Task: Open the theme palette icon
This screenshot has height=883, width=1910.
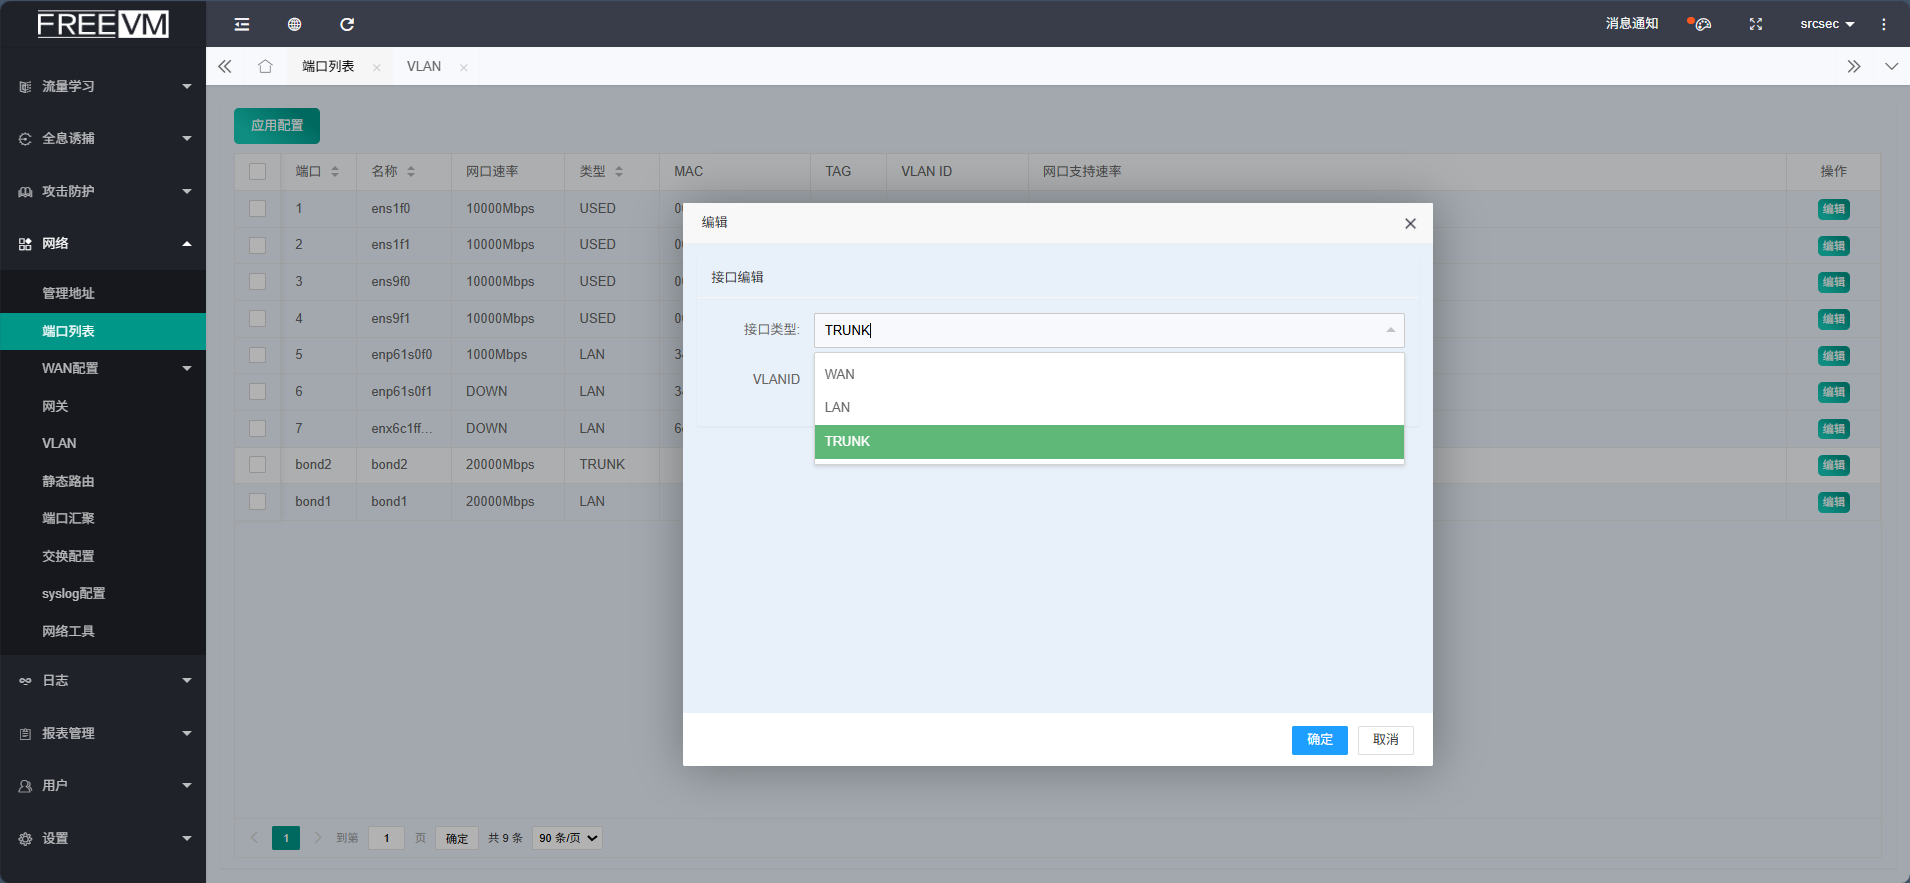Action: point(1702,24)
